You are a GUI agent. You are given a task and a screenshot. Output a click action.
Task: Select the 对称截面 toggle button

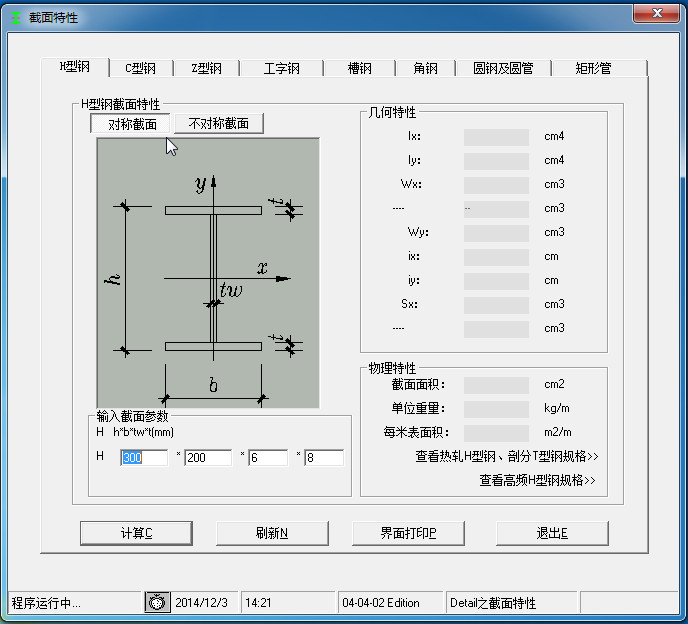coord(131,124)
